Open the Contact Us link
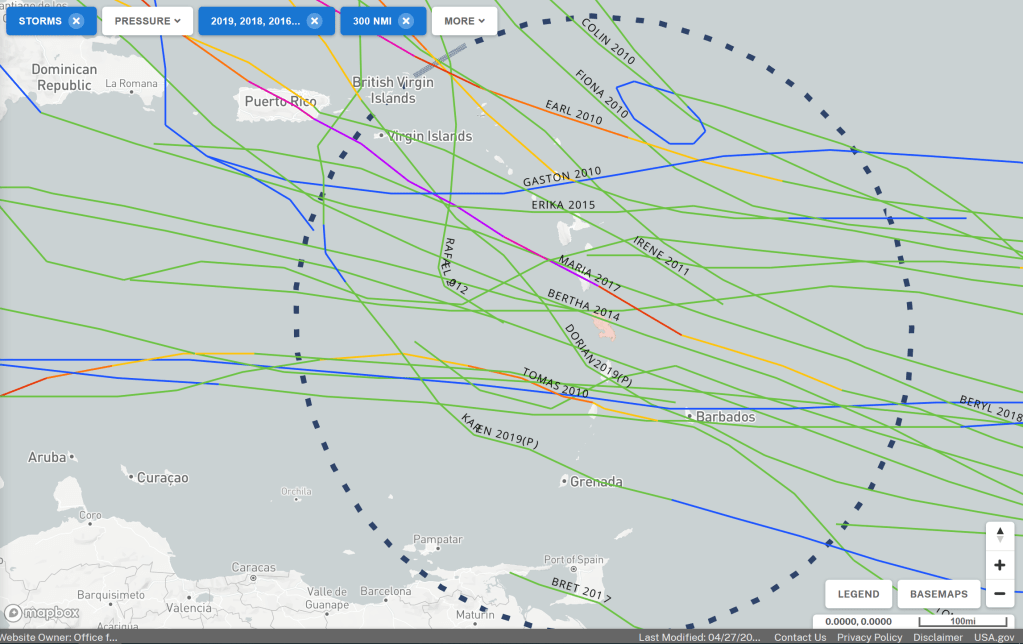 (x=800, y=637)
